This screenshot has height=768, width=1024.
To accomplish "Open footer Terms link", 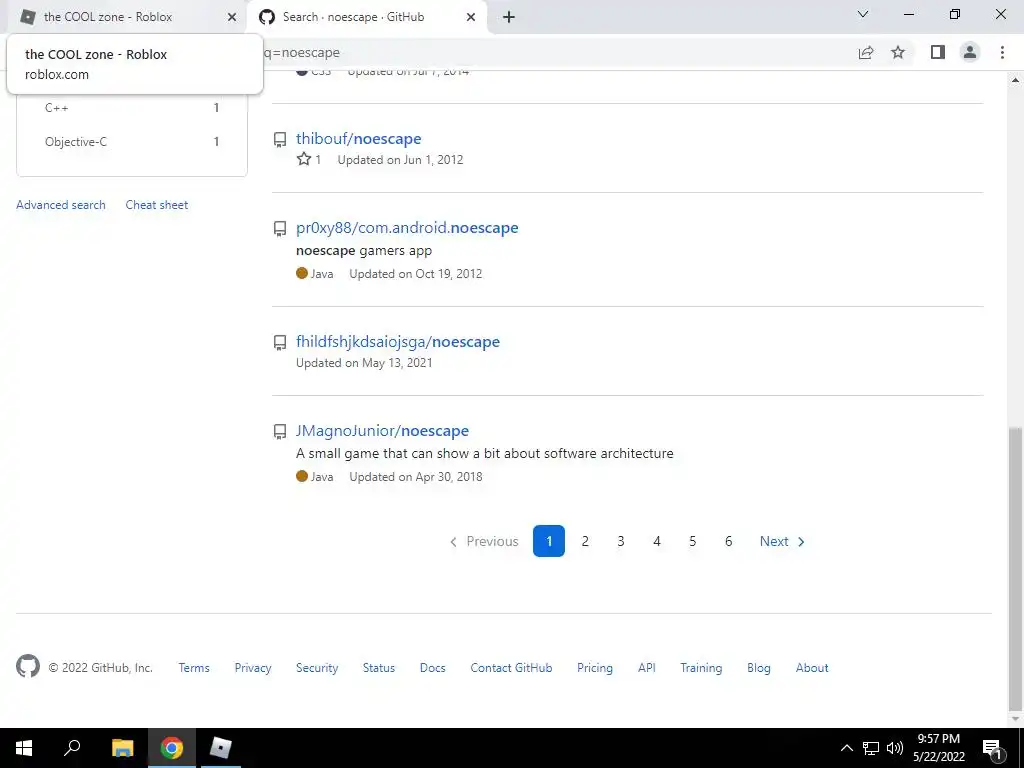I will (194, 667).
